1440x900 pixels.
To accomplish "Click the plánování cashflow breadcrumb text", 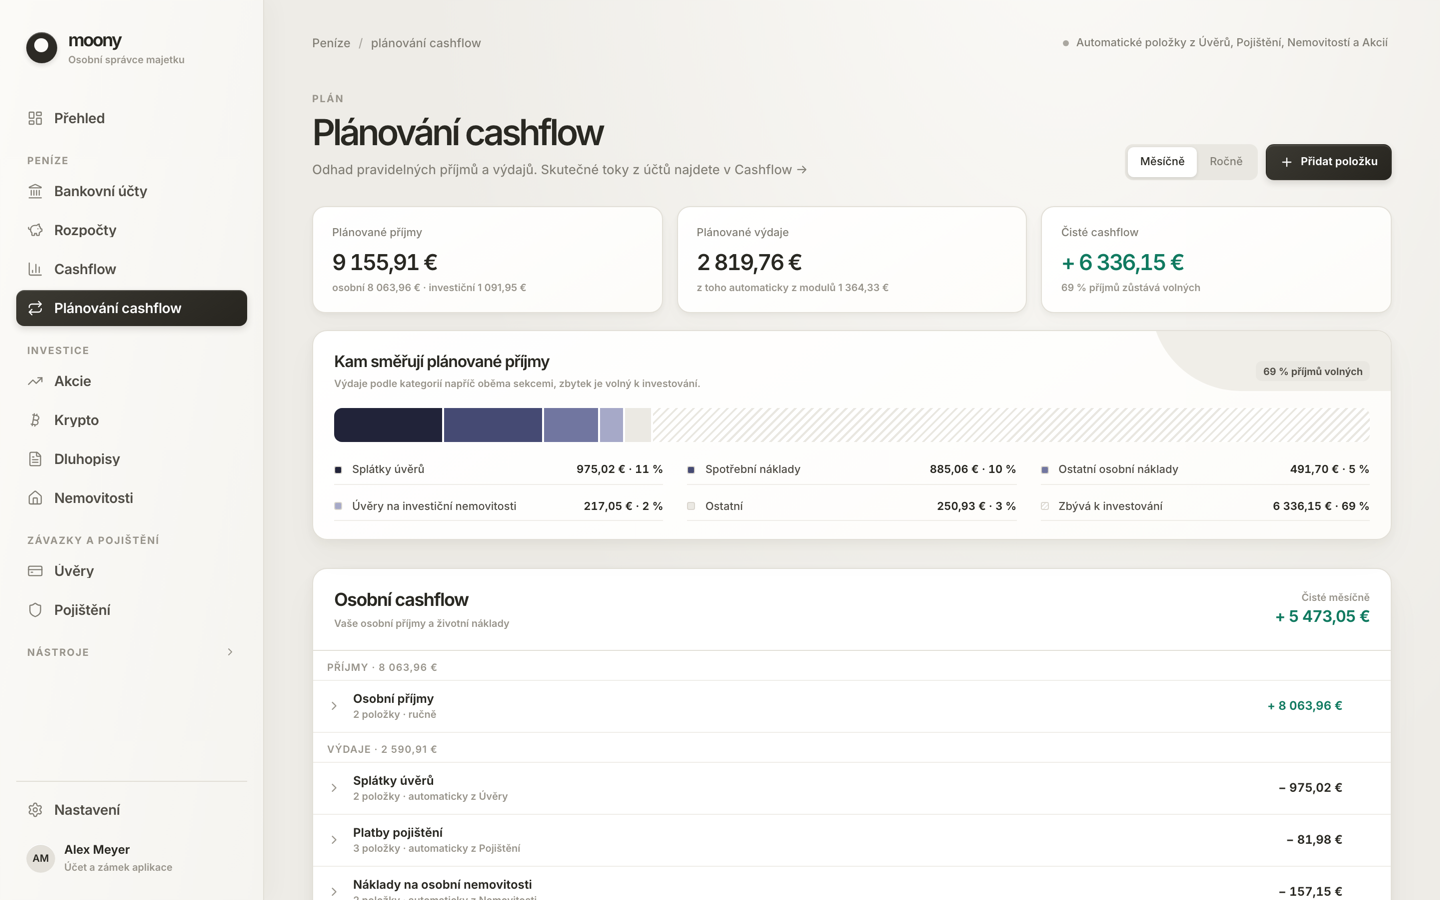I will (426, 43).
